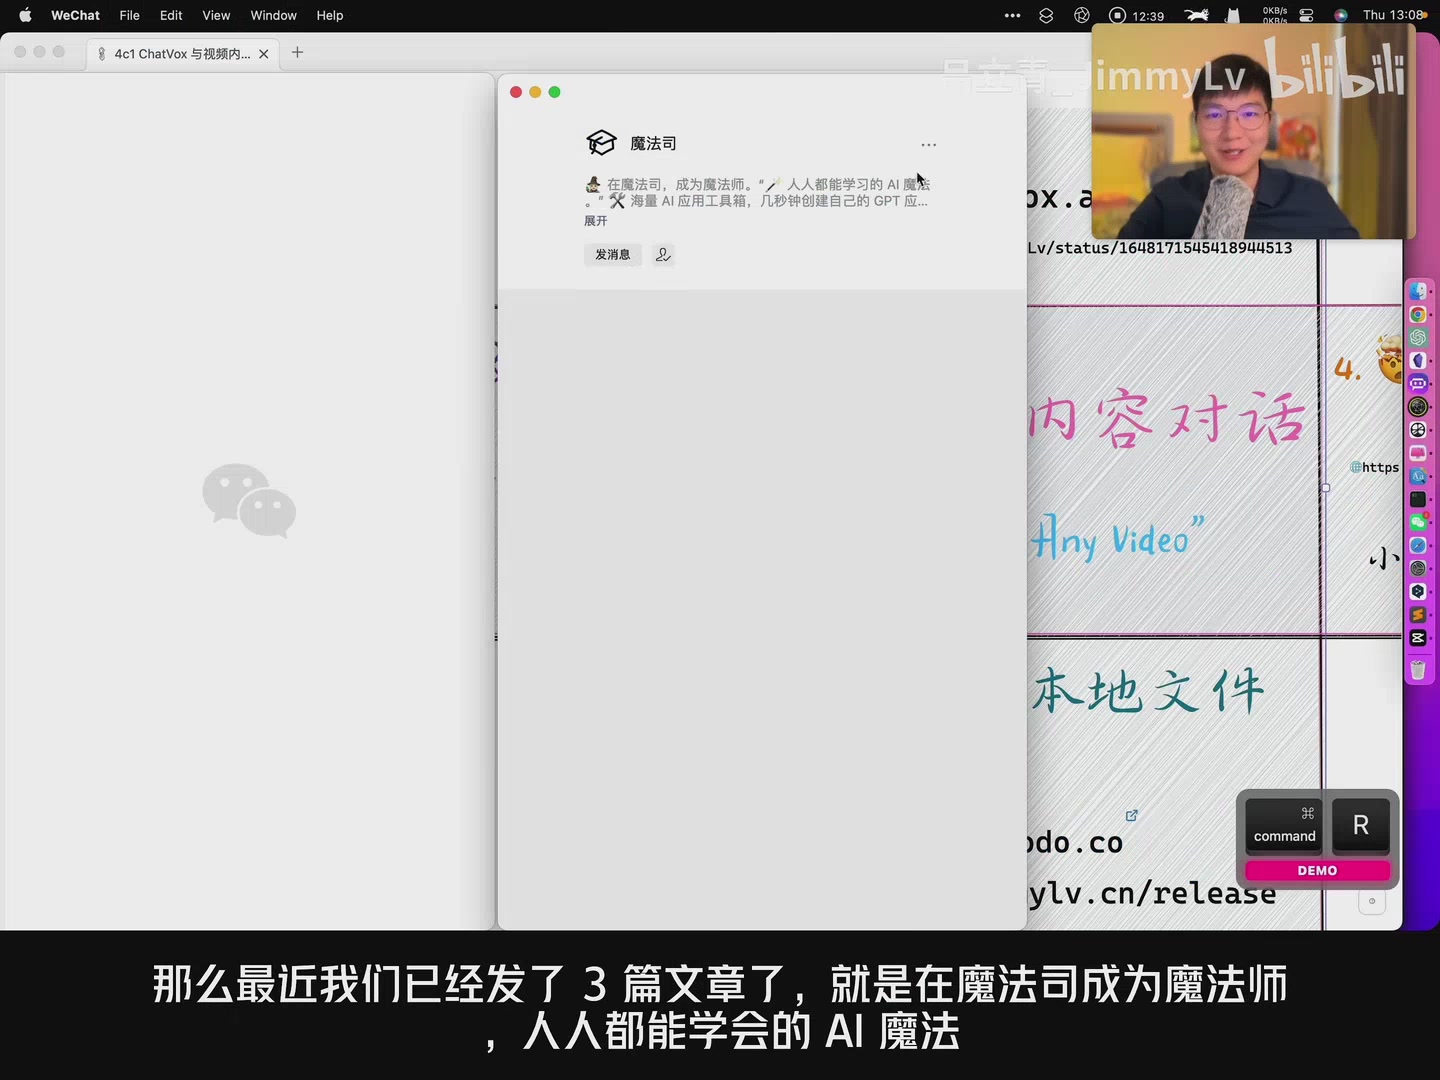1440x1080 pixels.
Task: Click the 发消息 button
Action: (612, 255)
